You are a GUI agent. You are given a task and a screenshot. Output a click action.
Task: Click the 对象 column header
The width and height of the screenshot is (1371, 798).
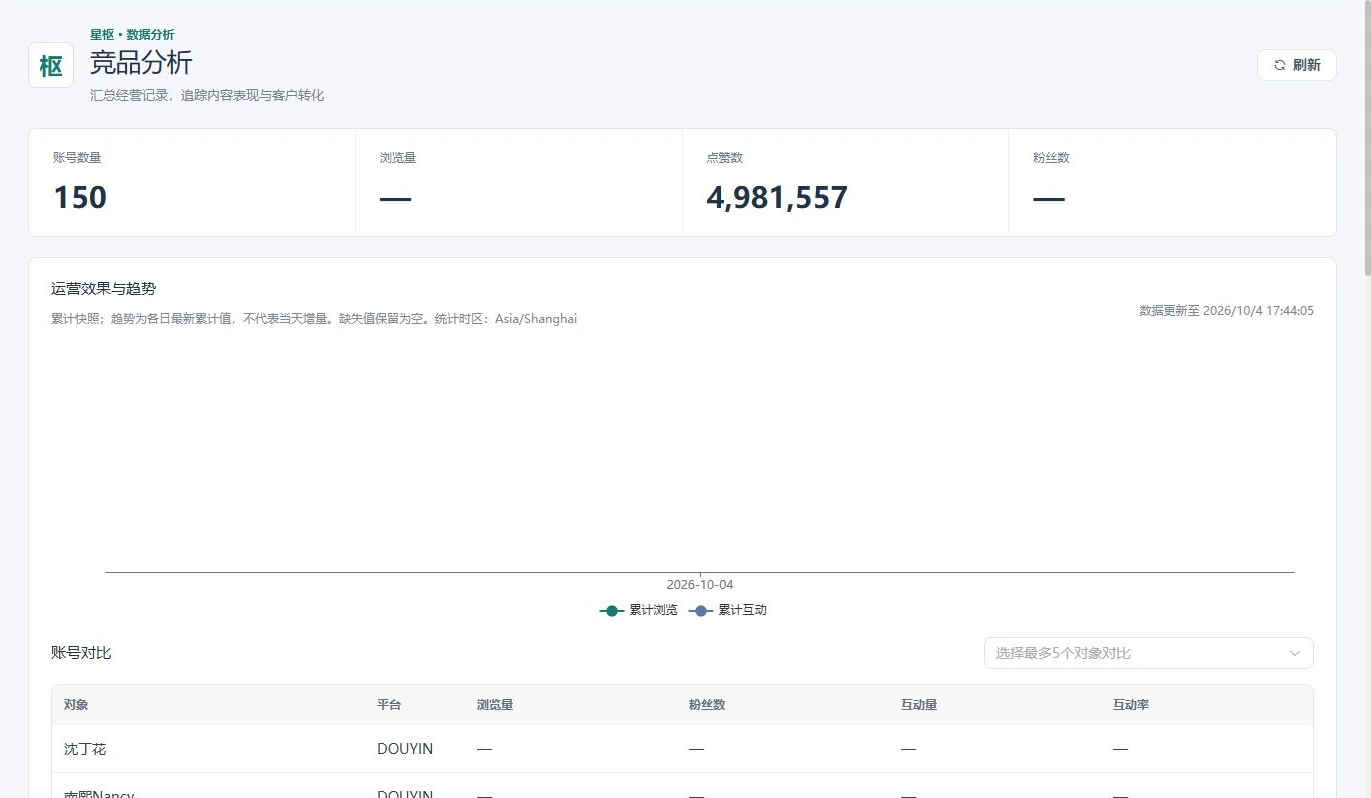click(76, 705)
